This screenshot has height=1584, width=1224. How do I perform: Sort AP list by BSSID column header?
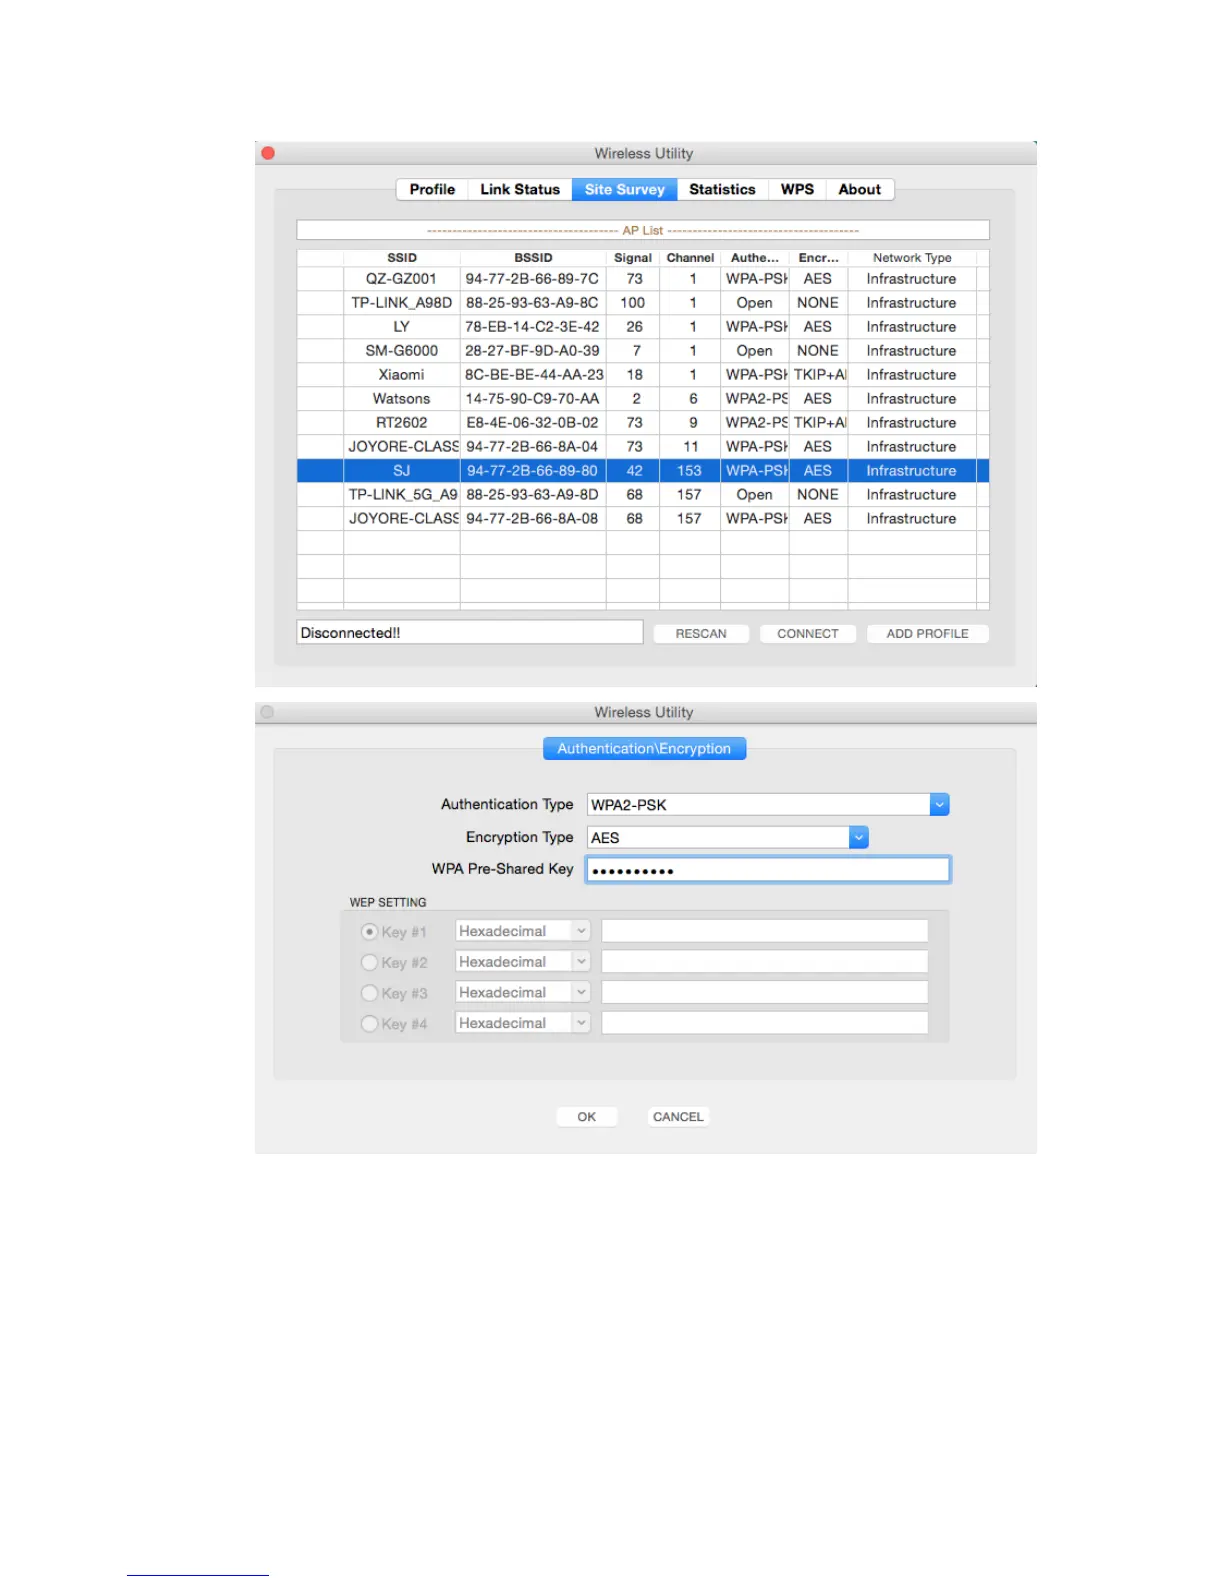click(533, 258)
